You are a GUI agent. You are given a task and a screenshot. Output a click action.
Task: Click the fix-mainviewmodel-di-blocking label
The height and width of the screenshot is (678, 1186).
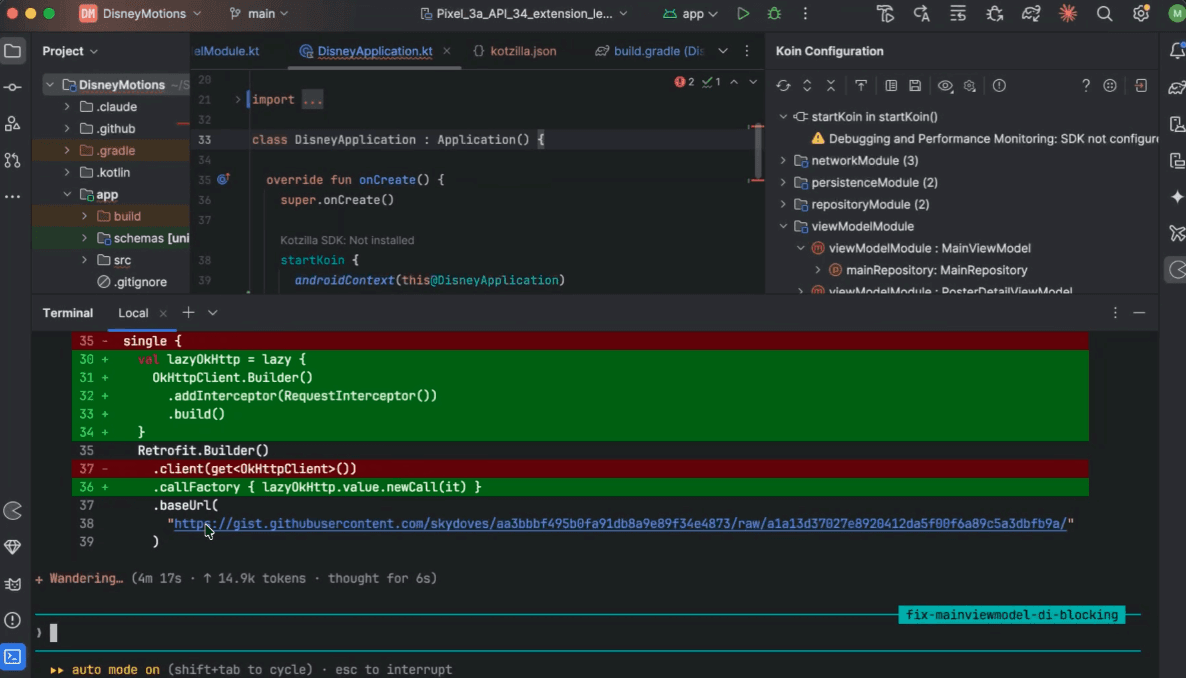[1012, 614]
